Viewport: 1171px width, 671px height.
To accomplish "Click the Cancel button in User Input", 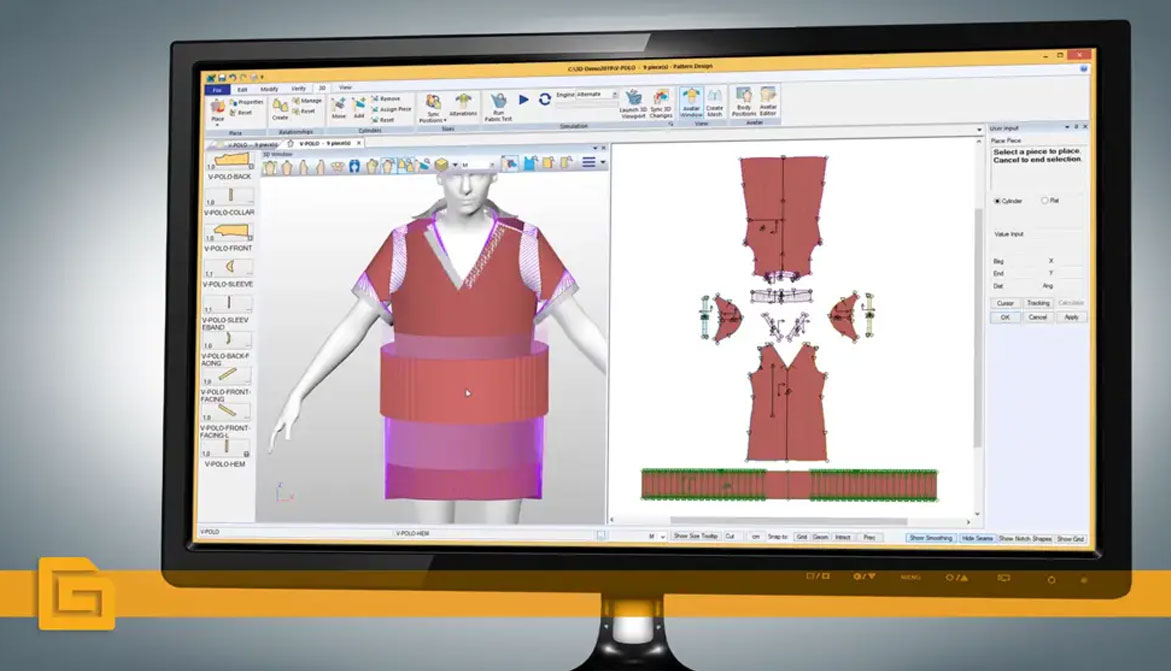I will 1038,317.
